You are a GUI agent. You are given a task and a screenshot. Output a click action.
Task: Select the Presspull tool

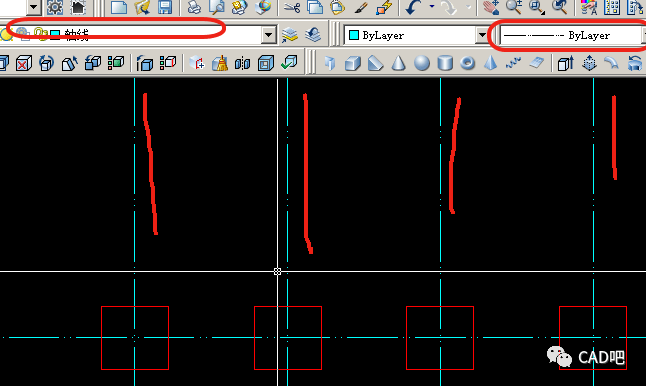(589, 63)
